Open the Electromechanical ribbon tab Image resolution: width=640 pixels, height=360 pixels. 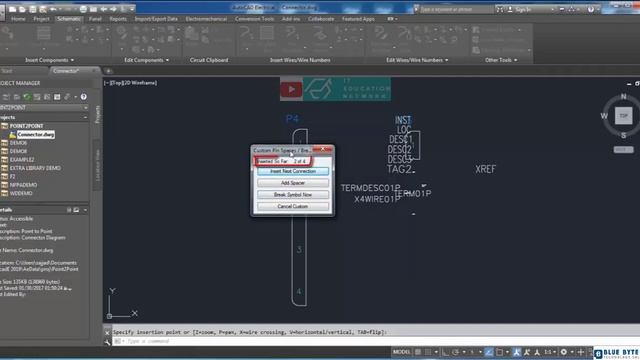(206, 19)
